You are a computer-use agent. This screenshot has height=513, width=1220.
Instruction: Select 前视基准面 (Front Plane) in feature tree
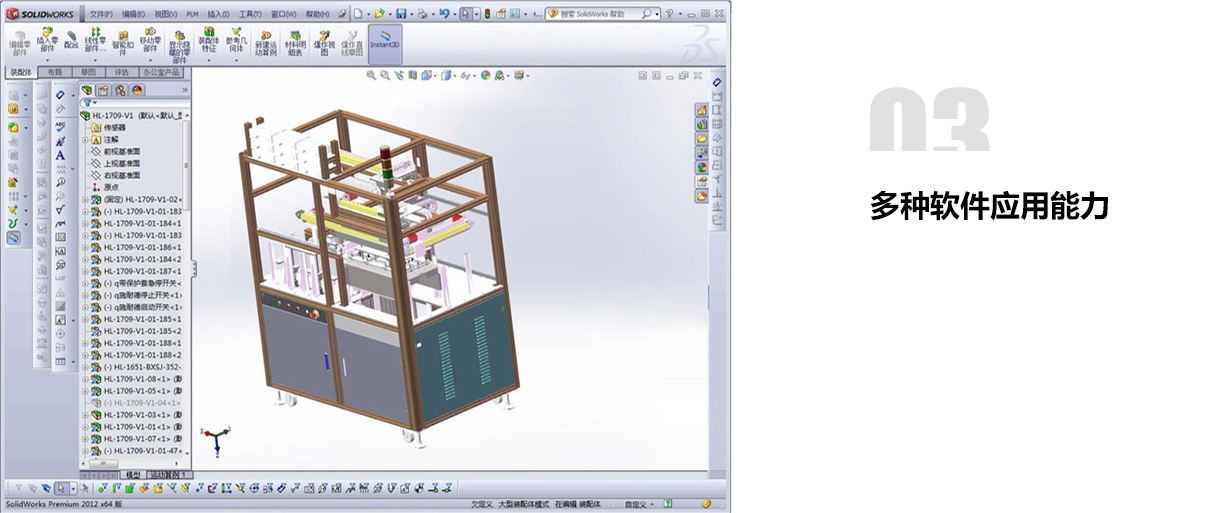(121, 151)
